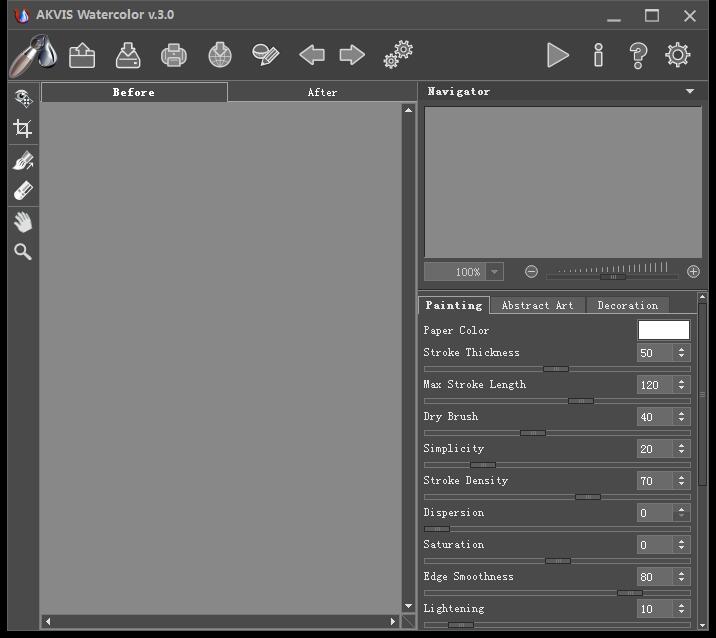Select the Crop tool
This screenshot has width=716, height=638.
pyautogui.click(x=23, y=128)
